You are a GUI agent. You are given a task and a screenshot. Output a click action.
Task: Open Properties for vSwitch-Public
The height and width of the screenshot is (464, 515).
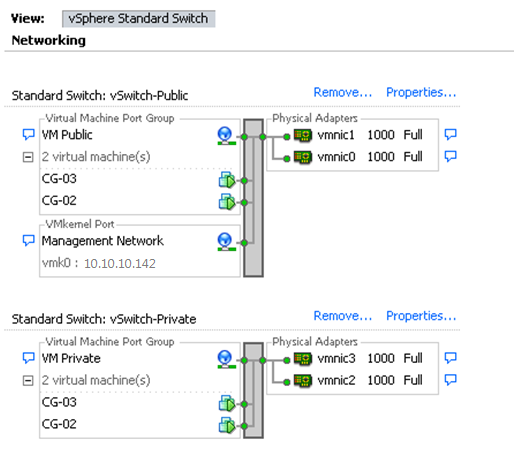click(x=421, y=92)
